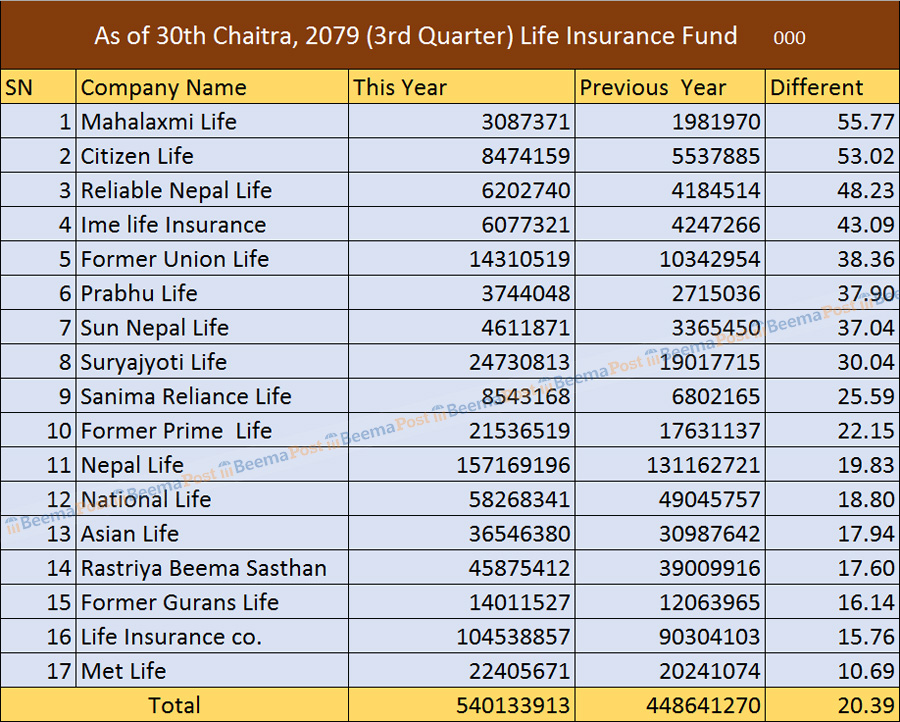Select the Former Union Life cell
The height and width of the screenshot is (722, 900).
(x=175, y=259)
